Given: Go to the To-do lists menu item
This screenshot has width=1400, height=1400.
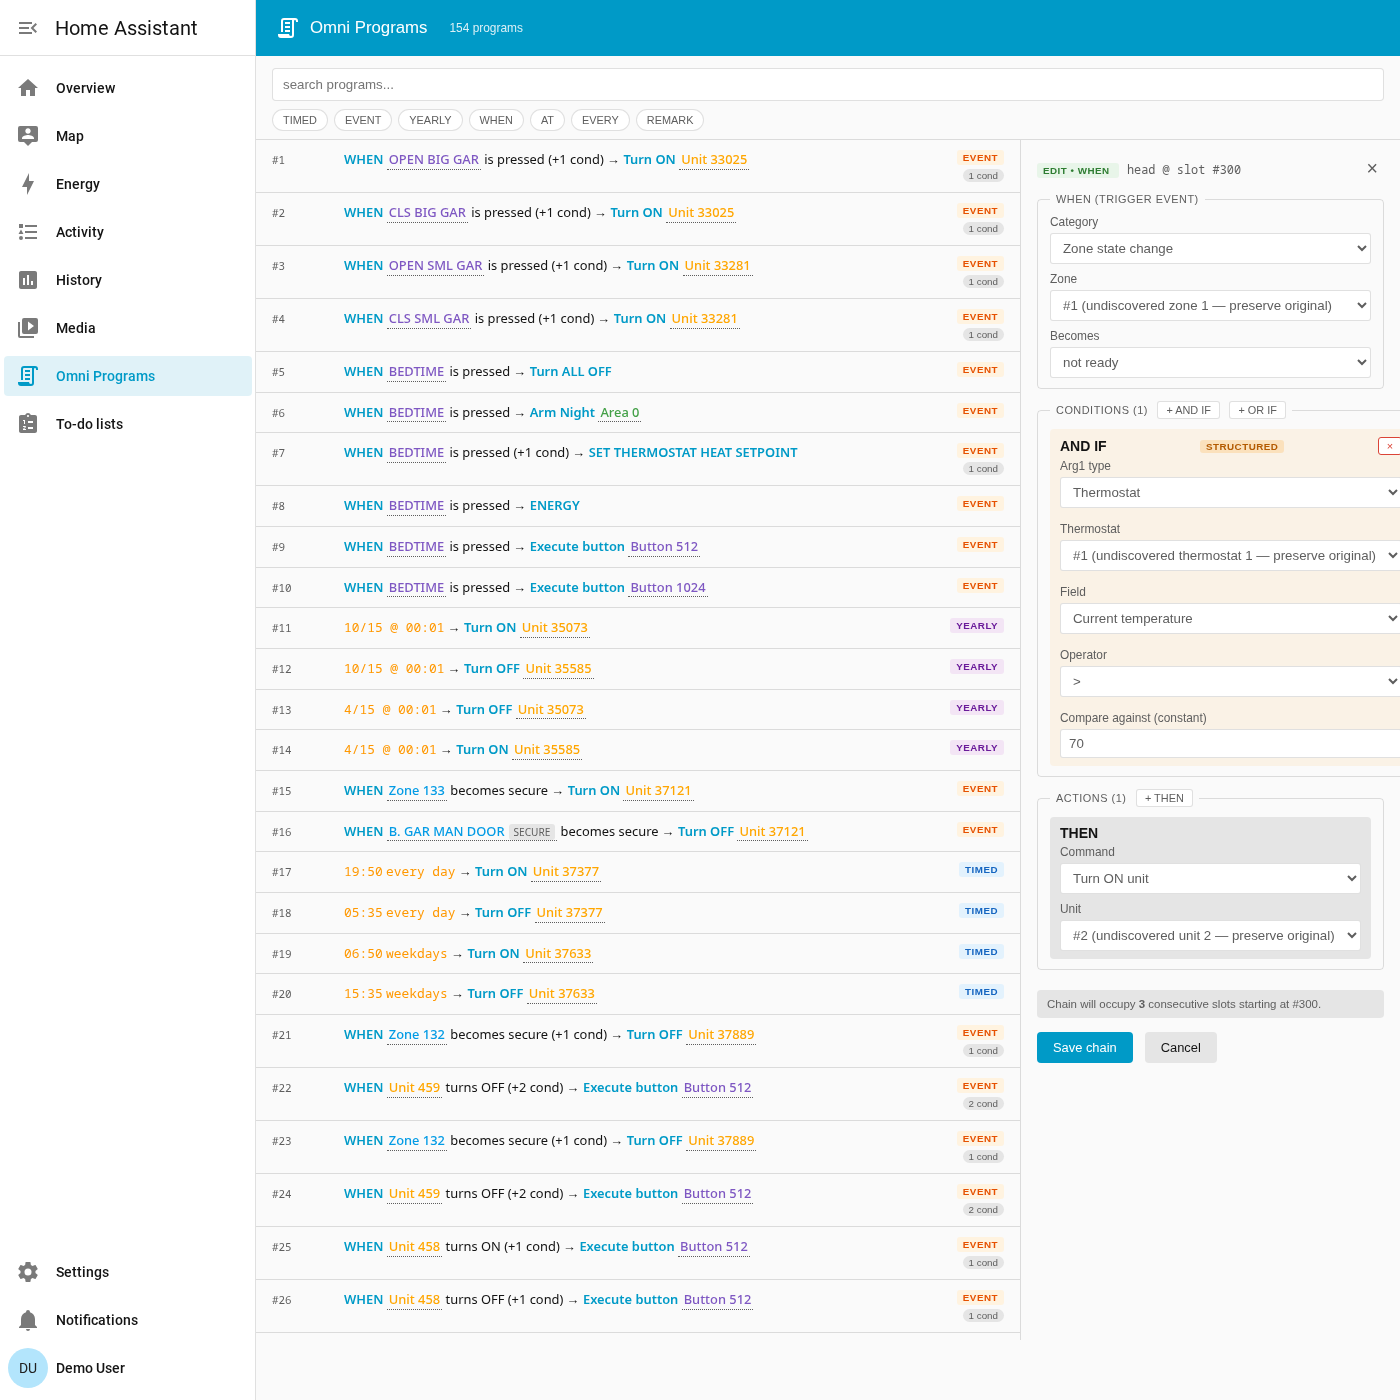Looking at the screenshot, I should (x=128, y=424).
